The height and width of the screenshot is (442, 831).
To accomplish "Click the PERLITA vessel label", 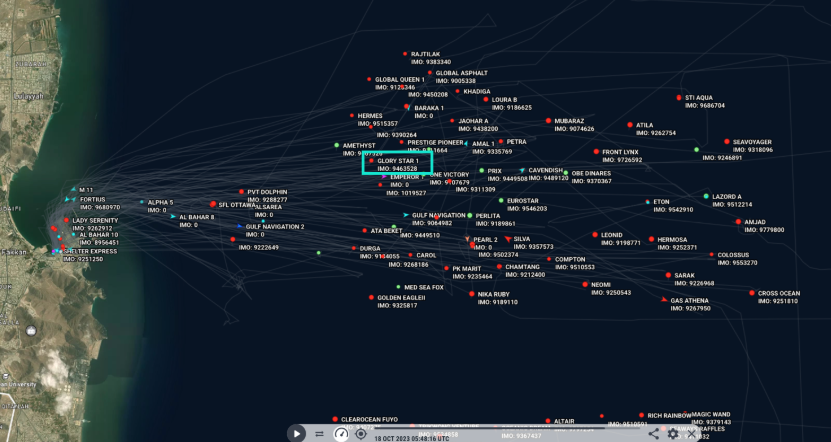I will (488, 216).
